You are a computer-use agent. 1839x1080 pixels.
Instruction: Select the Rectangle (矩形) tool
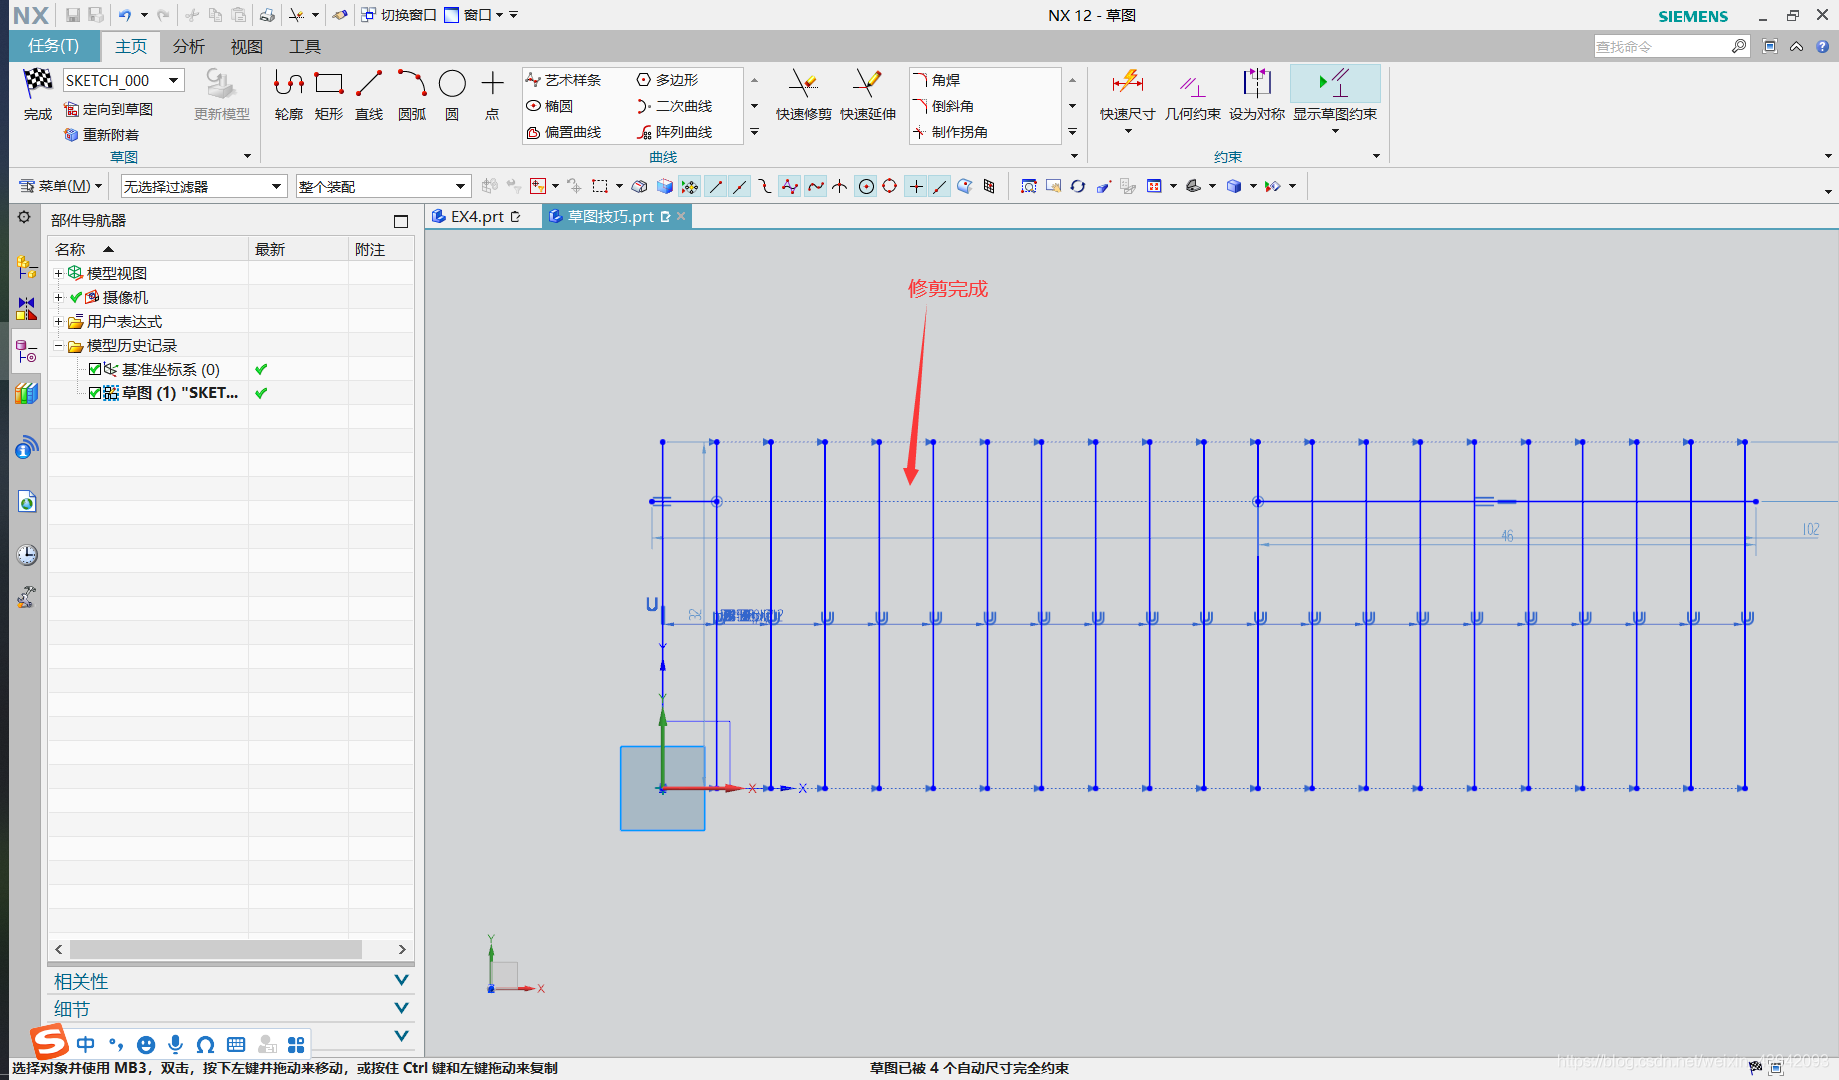click(x=329, y=95)
